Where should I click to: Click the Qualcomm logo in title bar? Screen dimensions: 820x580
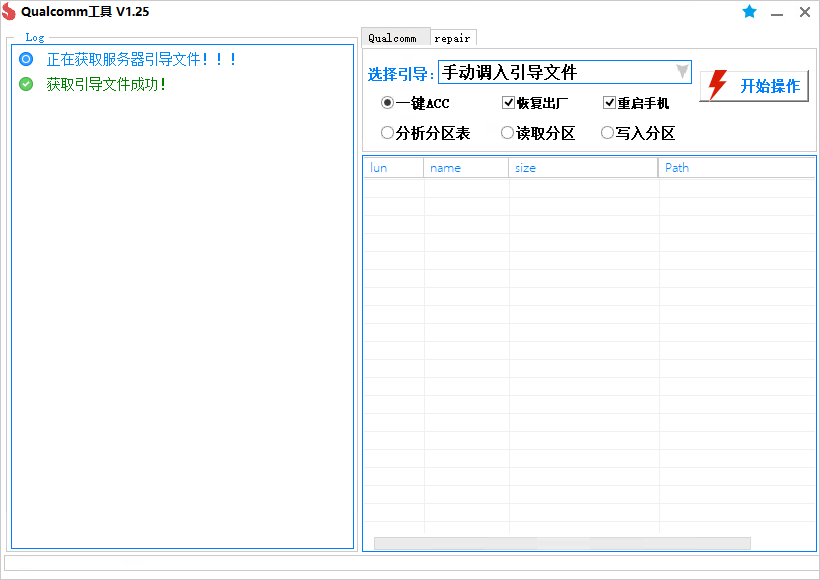tap(9, 12)
